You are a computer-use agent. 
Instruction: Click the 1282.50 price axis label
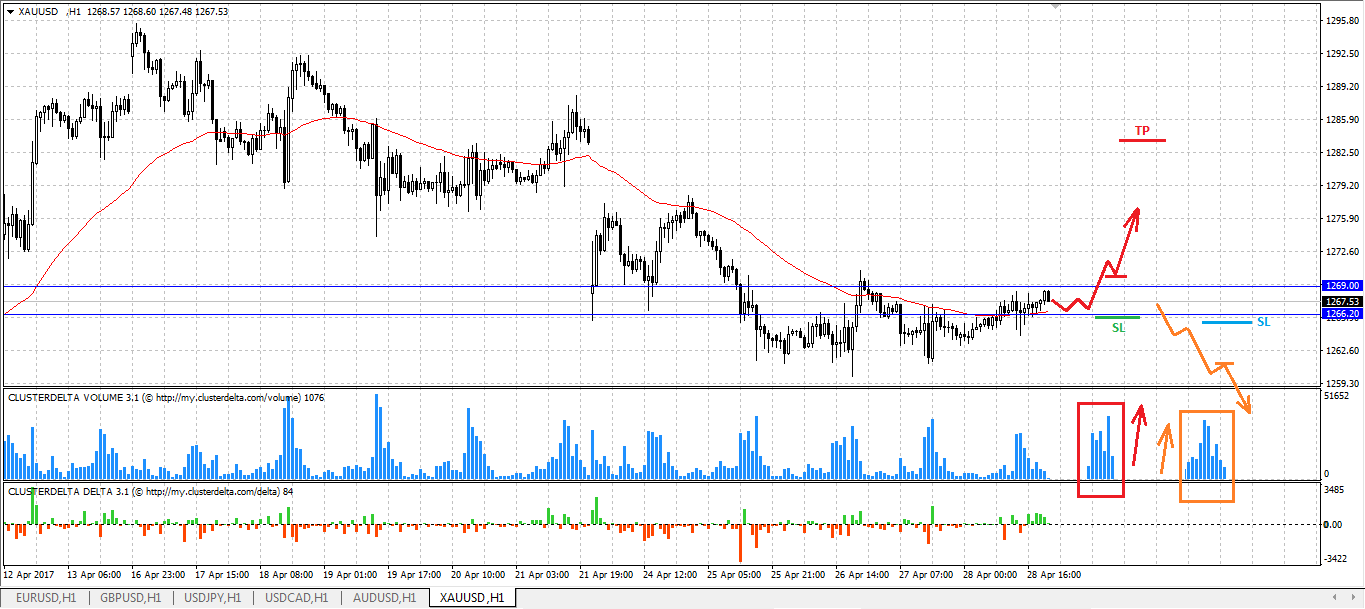[x=1342, y=152]
